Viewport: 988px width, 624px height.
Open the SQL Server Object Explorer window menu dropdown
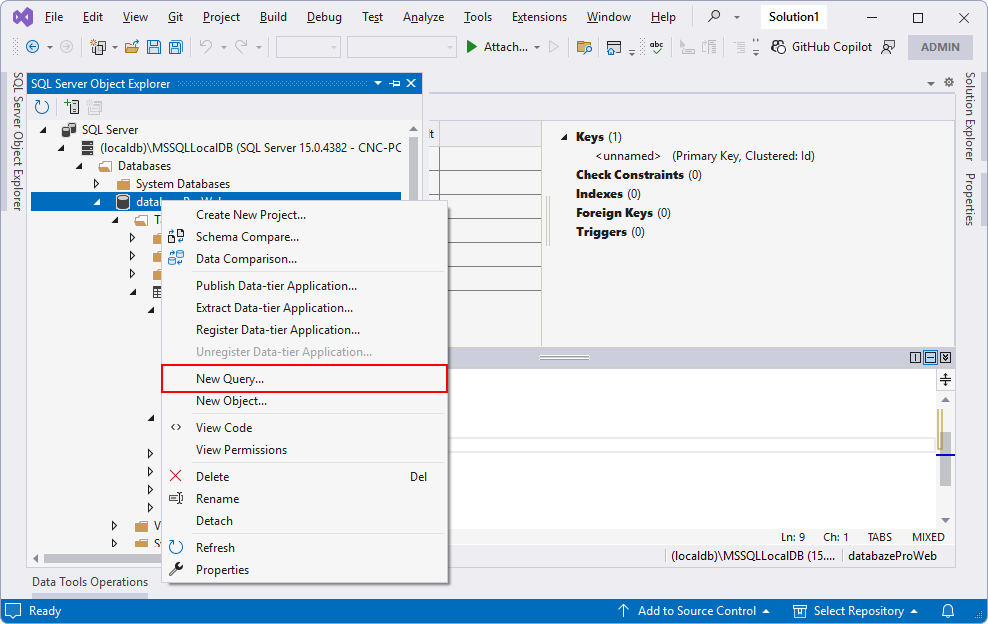click(x=378, y=83)
